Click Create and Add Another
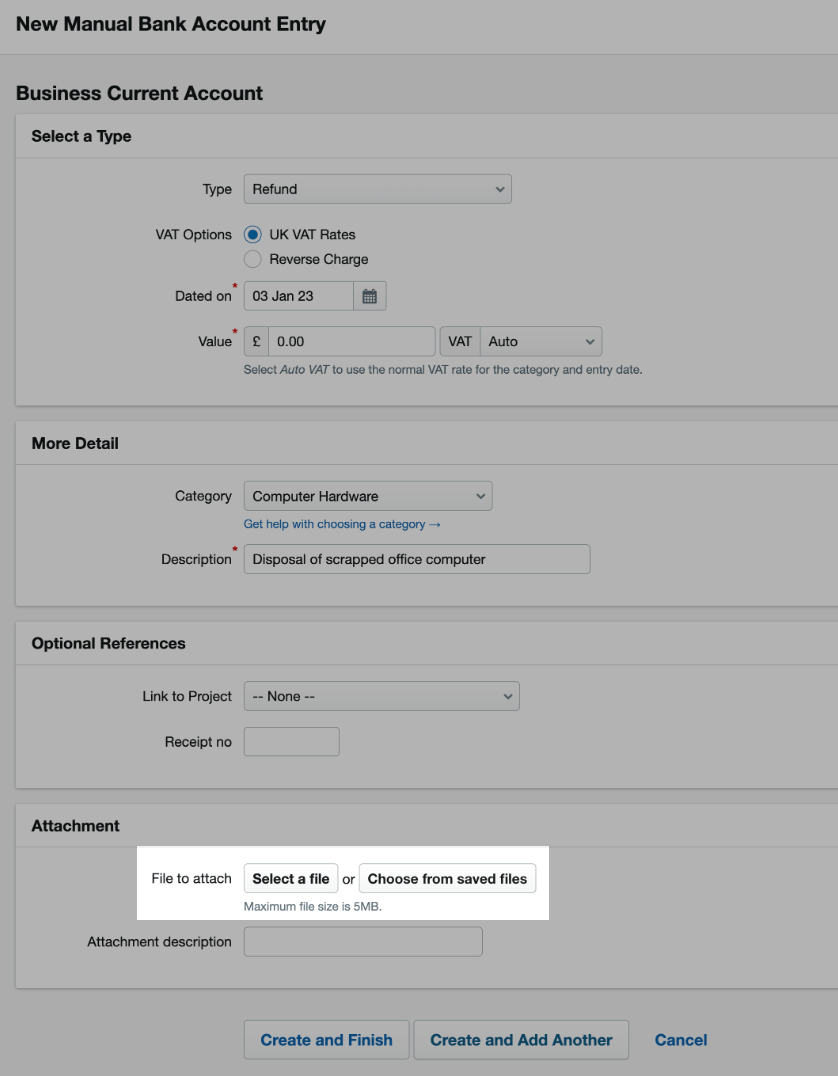Image resolution: width=838 pixels, height=1076 pixels. [x=521, y=1039]
